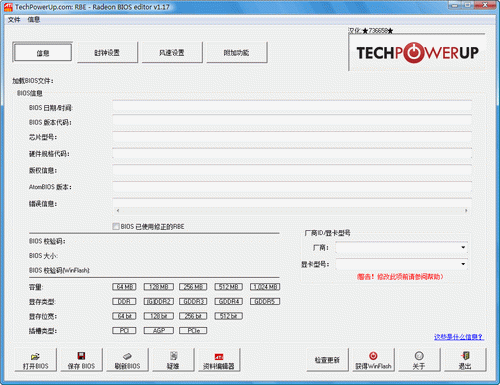Open the 文件 menu
500x385 pixels.
pos(14,20)
